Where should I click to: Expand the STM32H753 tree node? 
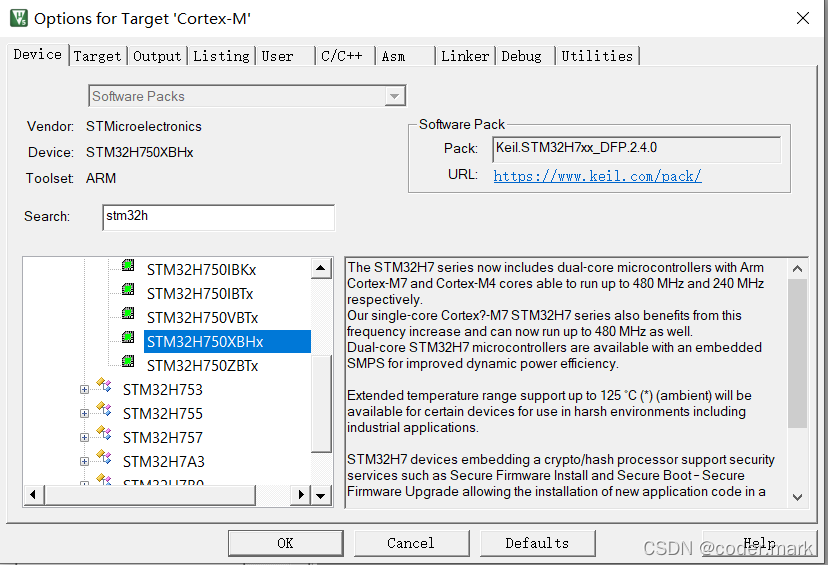click(x=84, y=390)
